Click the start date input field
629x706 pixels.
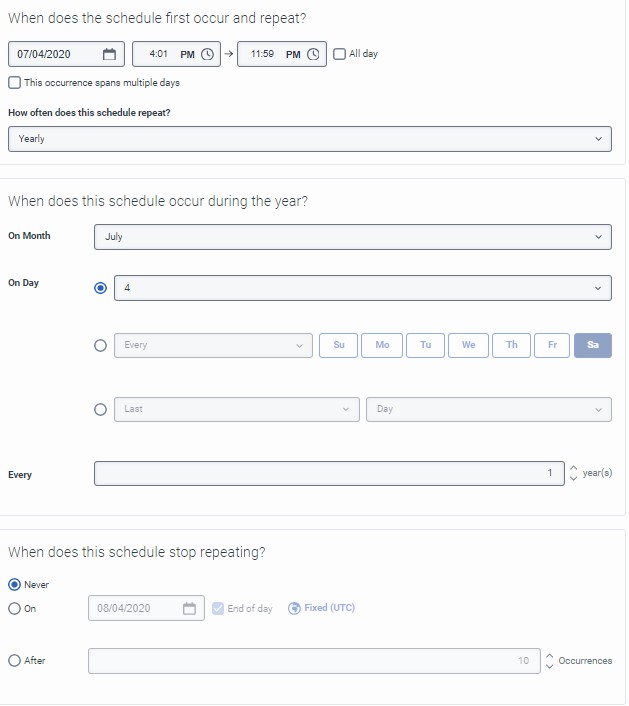tap(55, 54)
